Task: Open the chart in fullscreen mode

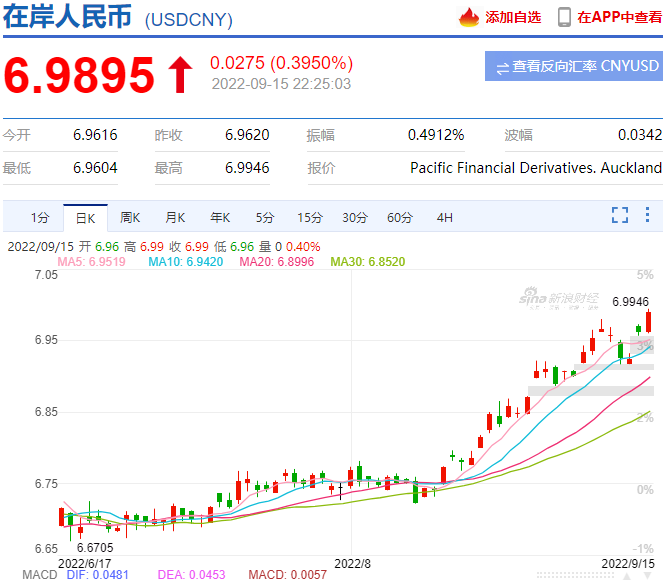Action: (620, 215)
